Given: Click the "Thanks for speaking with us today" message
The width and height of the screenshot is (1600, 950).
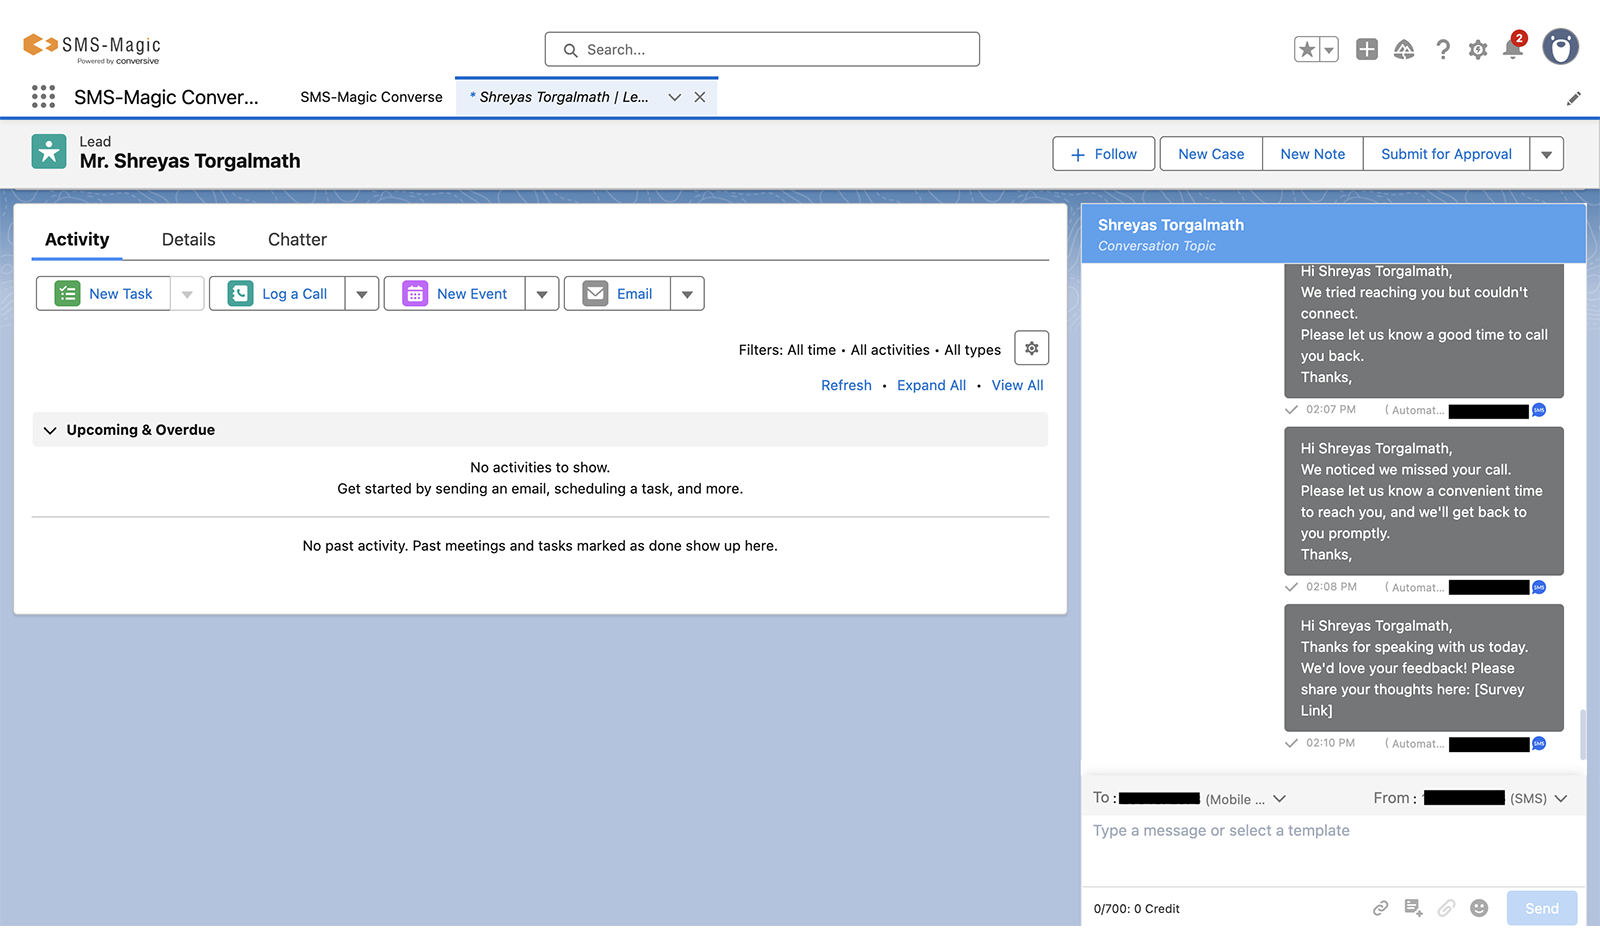Looking at the screenshot, I should tap(1424, 668).
